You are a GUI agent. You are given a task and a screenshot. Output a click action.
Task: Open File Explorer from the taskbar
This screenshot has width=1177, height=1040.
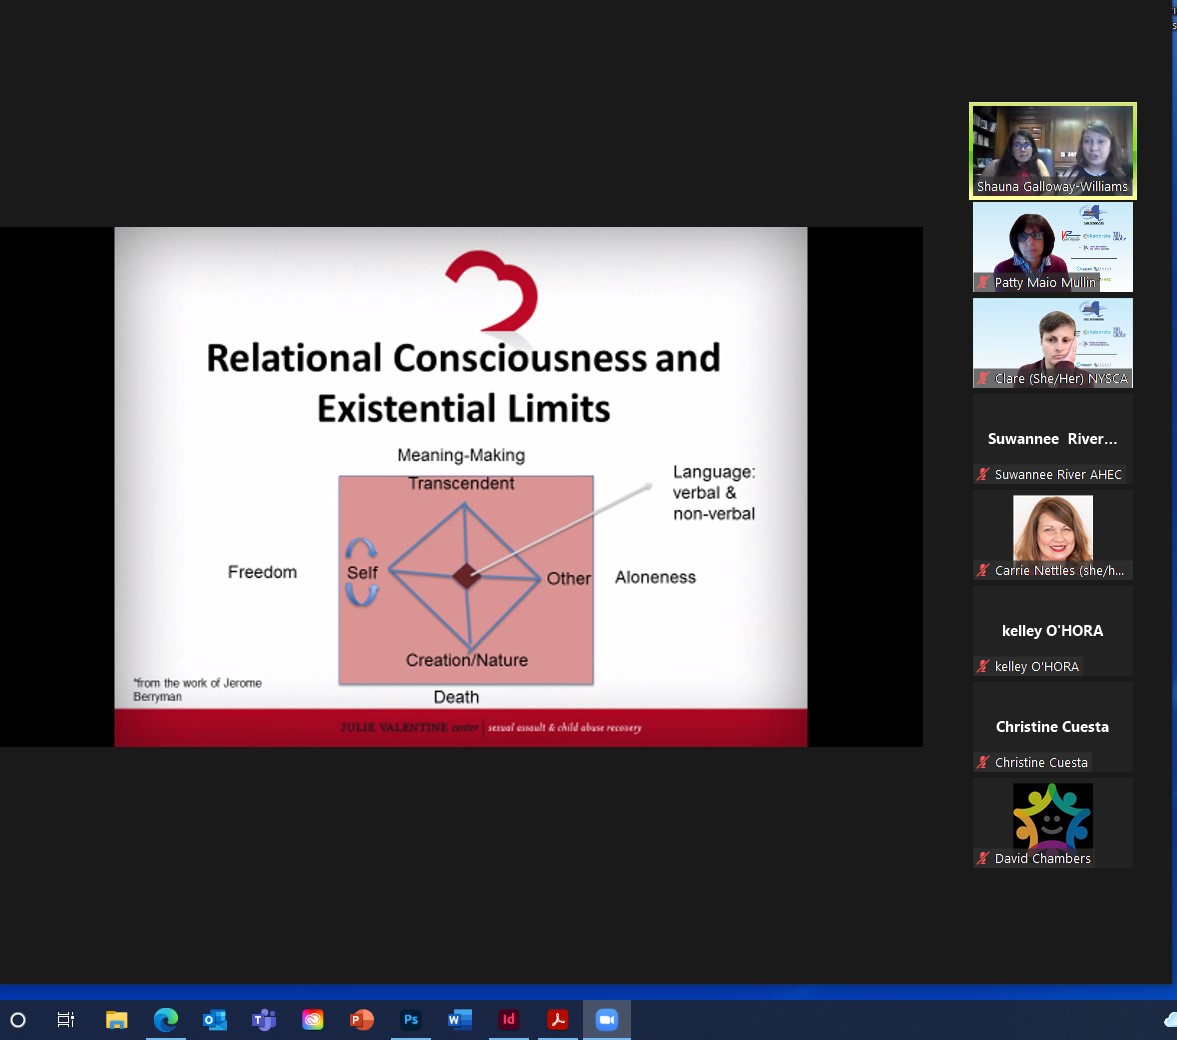pos(117,1019)
